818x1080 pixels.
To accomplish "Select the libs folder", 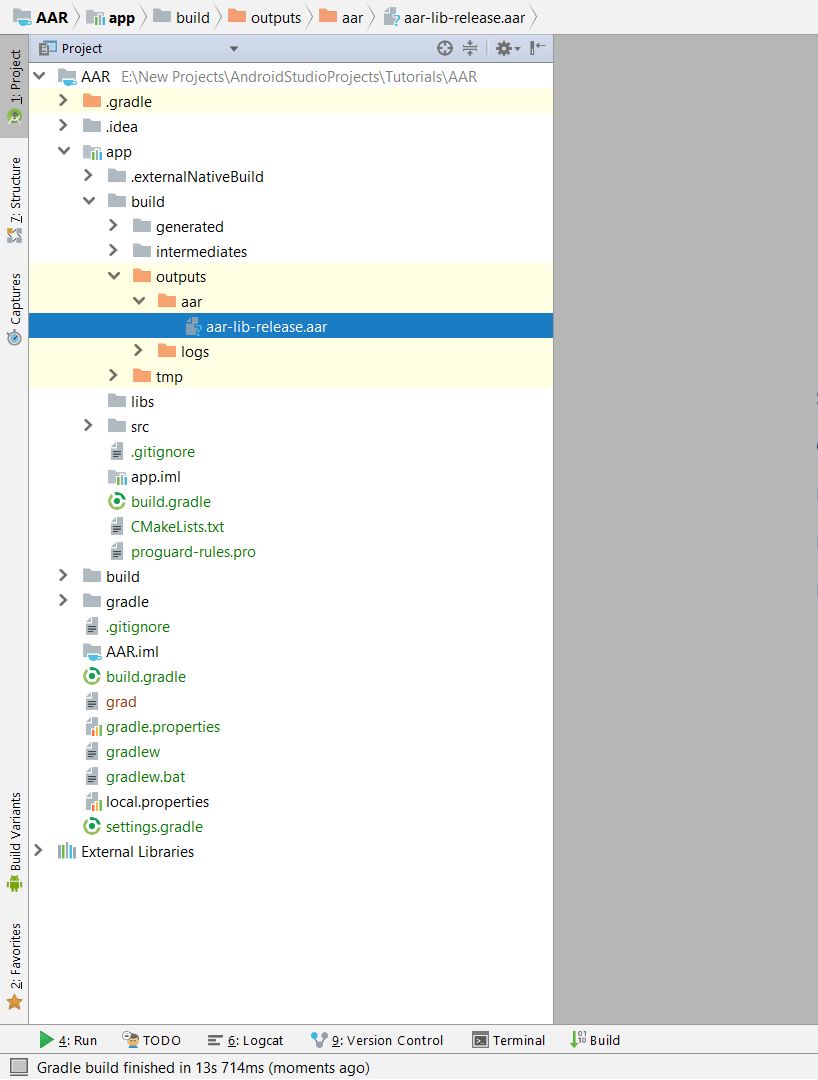I will (x=291, y=402).
